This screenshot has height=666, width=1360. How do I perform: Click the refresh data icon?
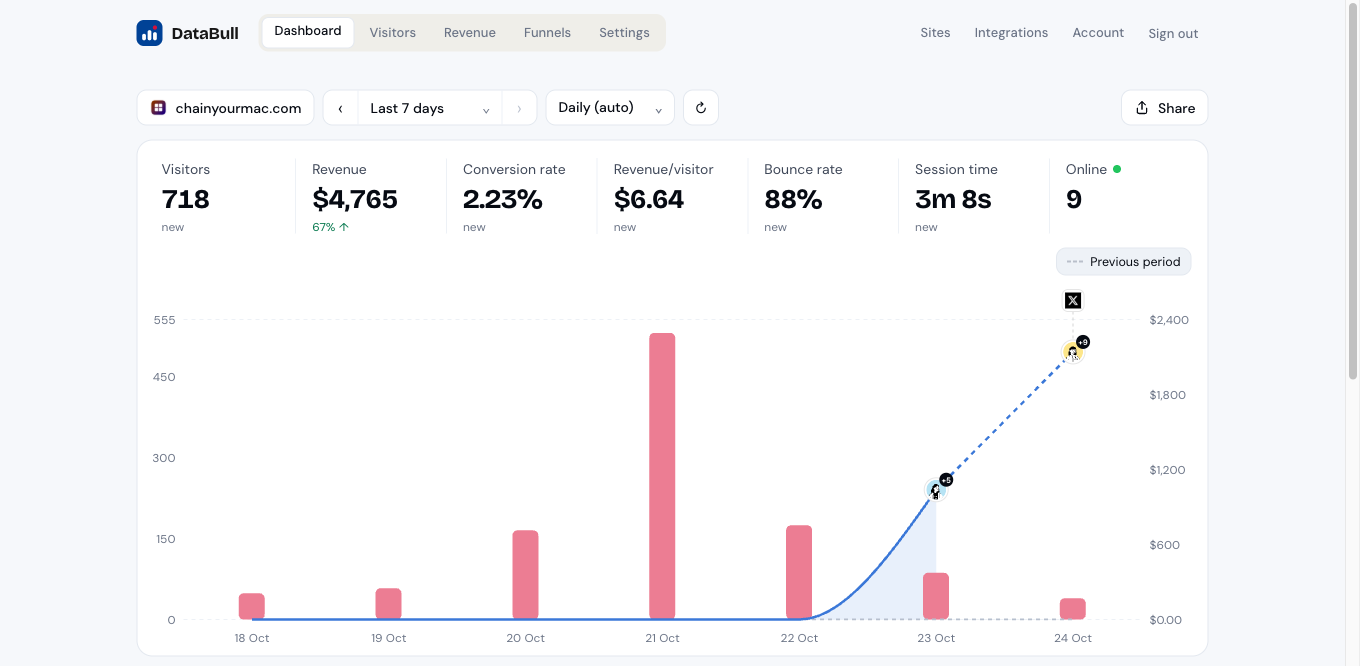pos(701,108)
